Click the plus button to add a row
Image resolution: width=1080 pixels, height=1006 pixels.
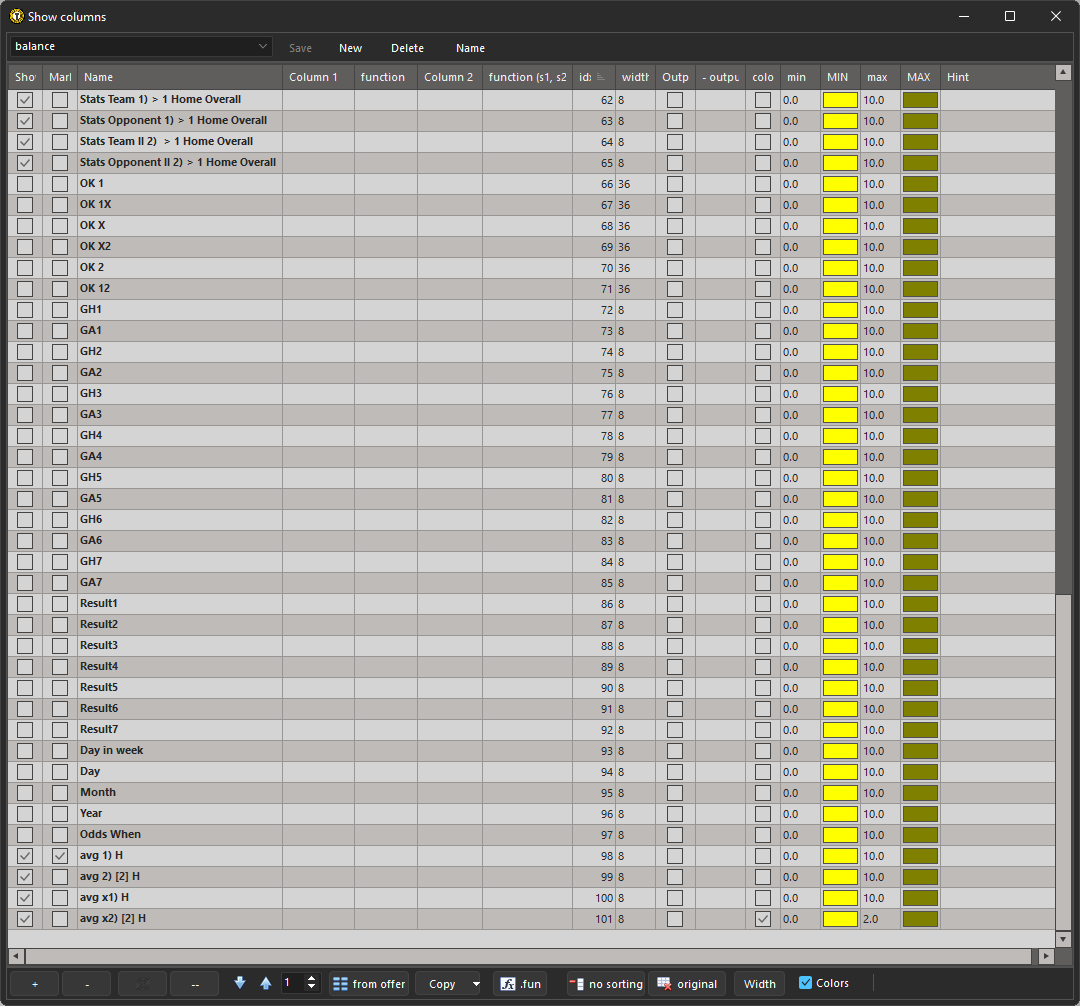34,984
